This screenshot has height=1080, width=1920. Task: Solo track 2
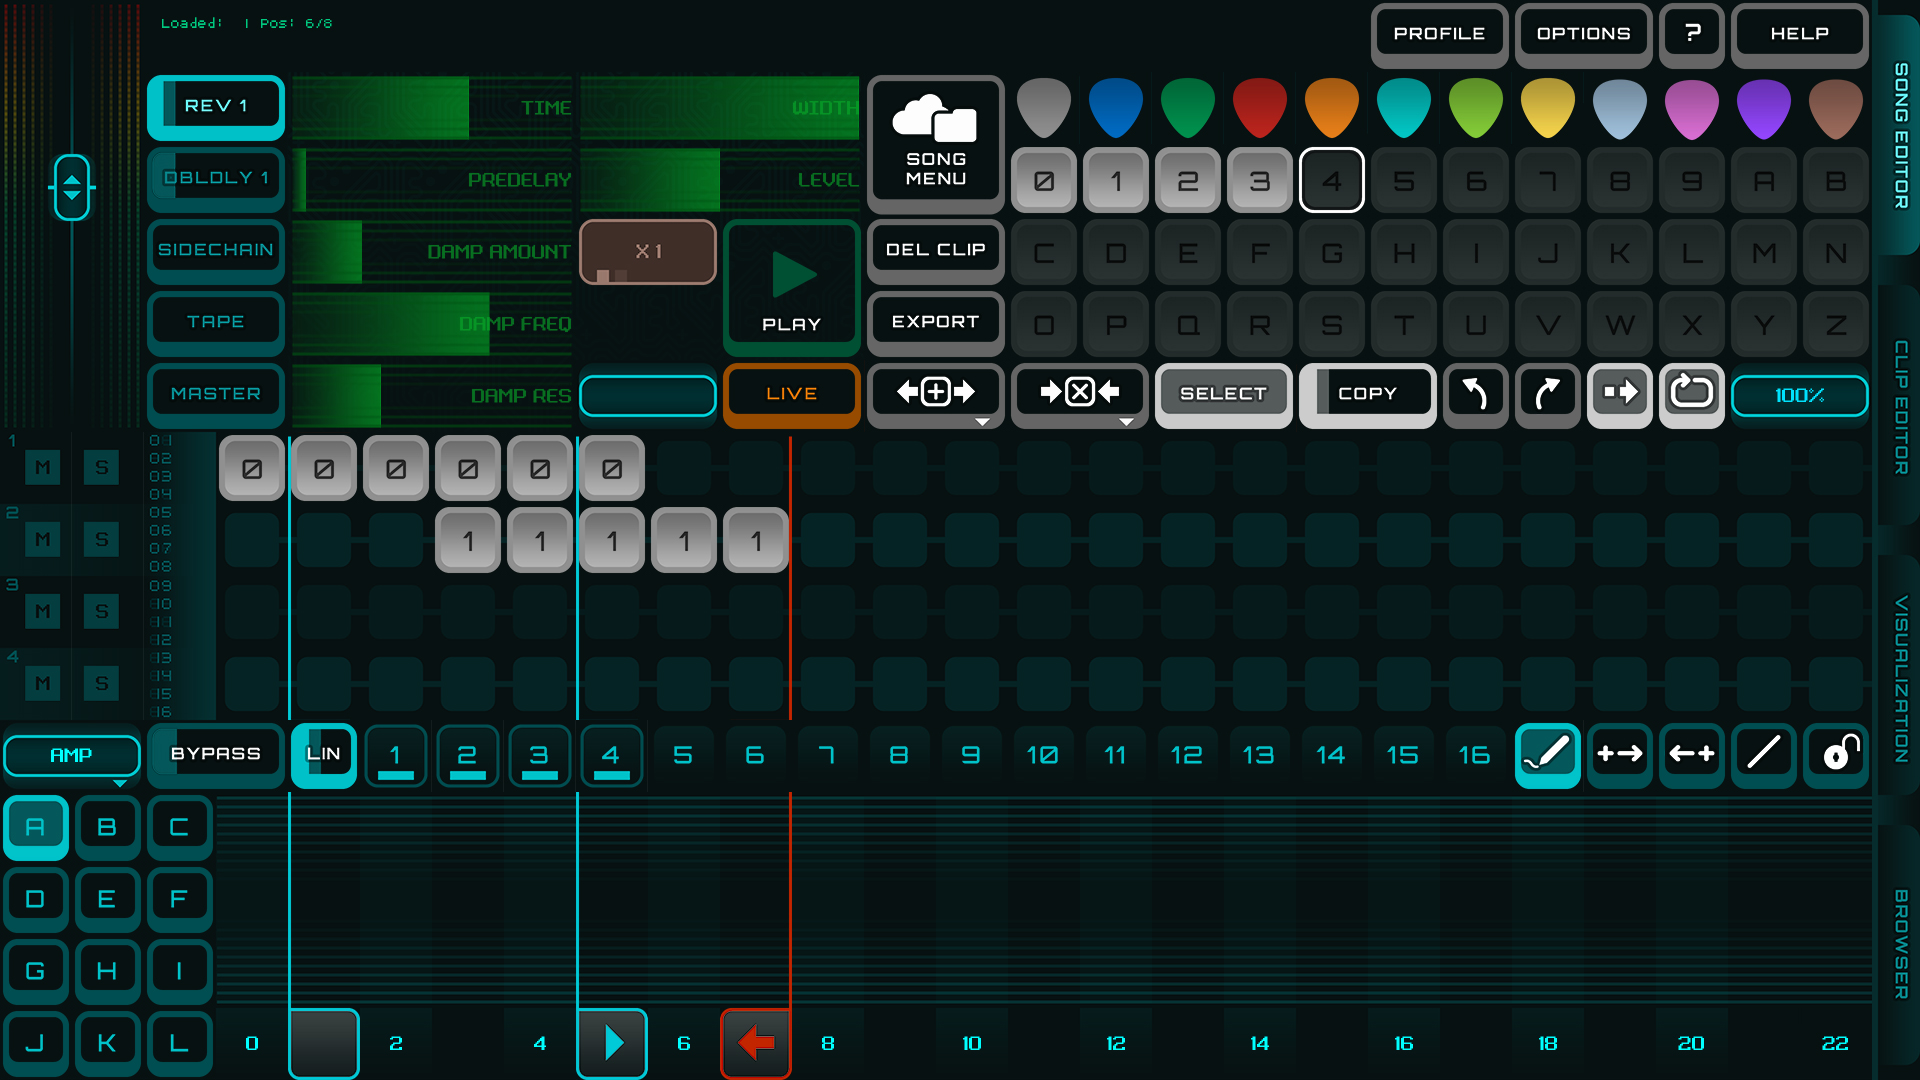[101, 539]
